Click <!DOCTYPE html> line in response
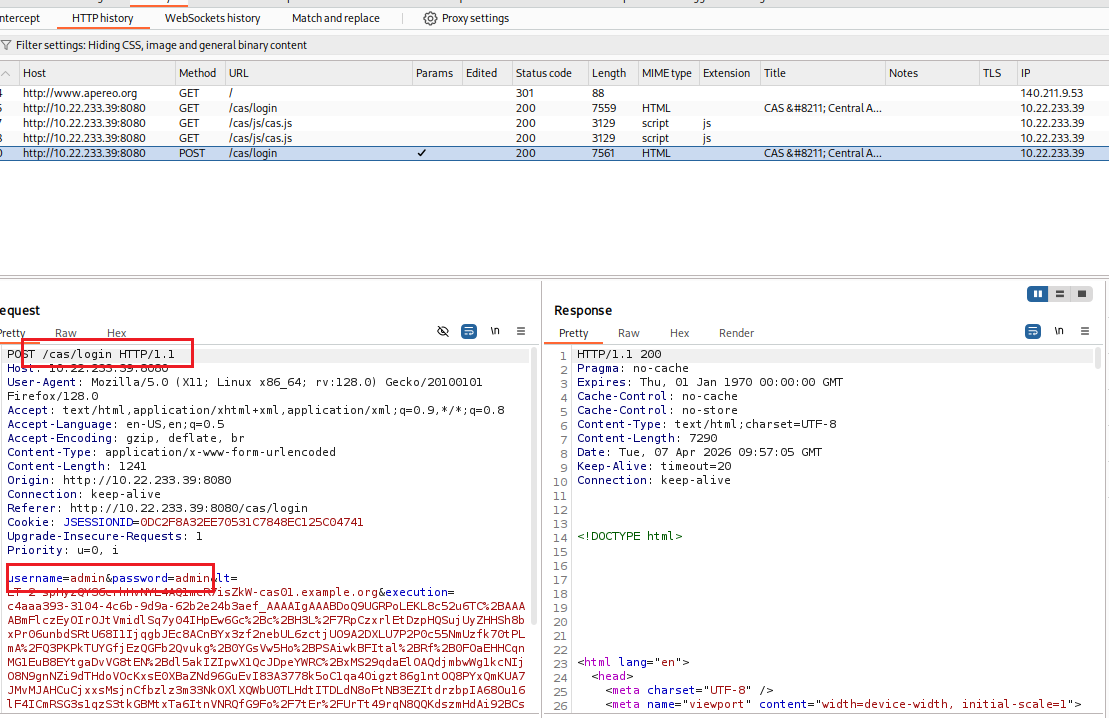The image size is (1109, 718). (629, 536)
